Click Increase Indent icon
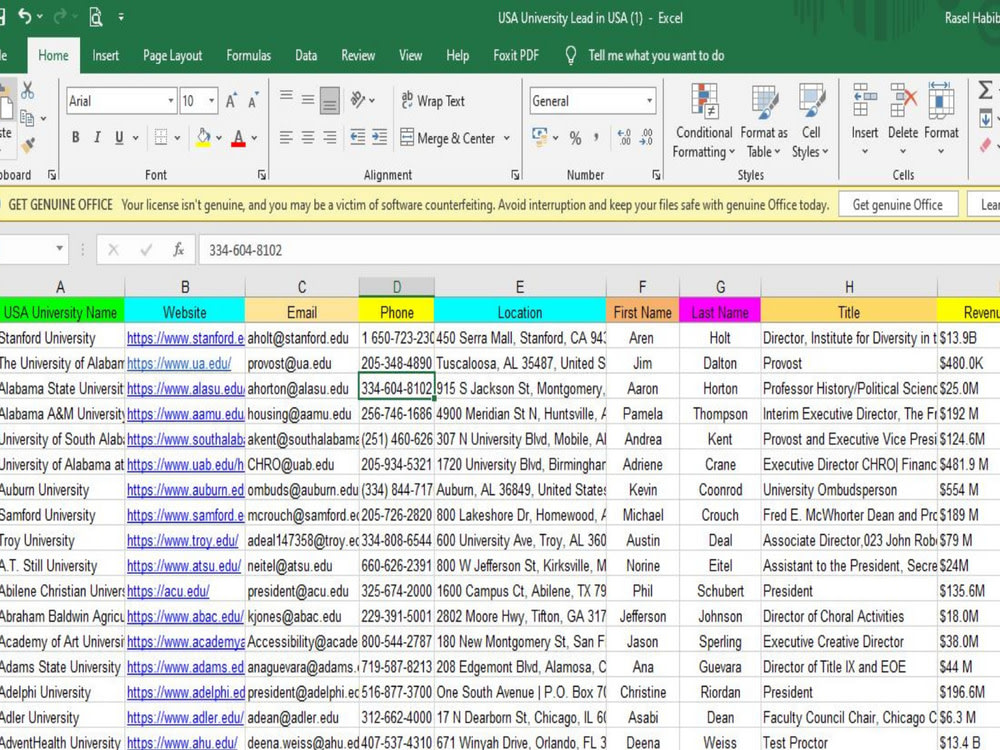1000x750 pixels. pos(379,137)
